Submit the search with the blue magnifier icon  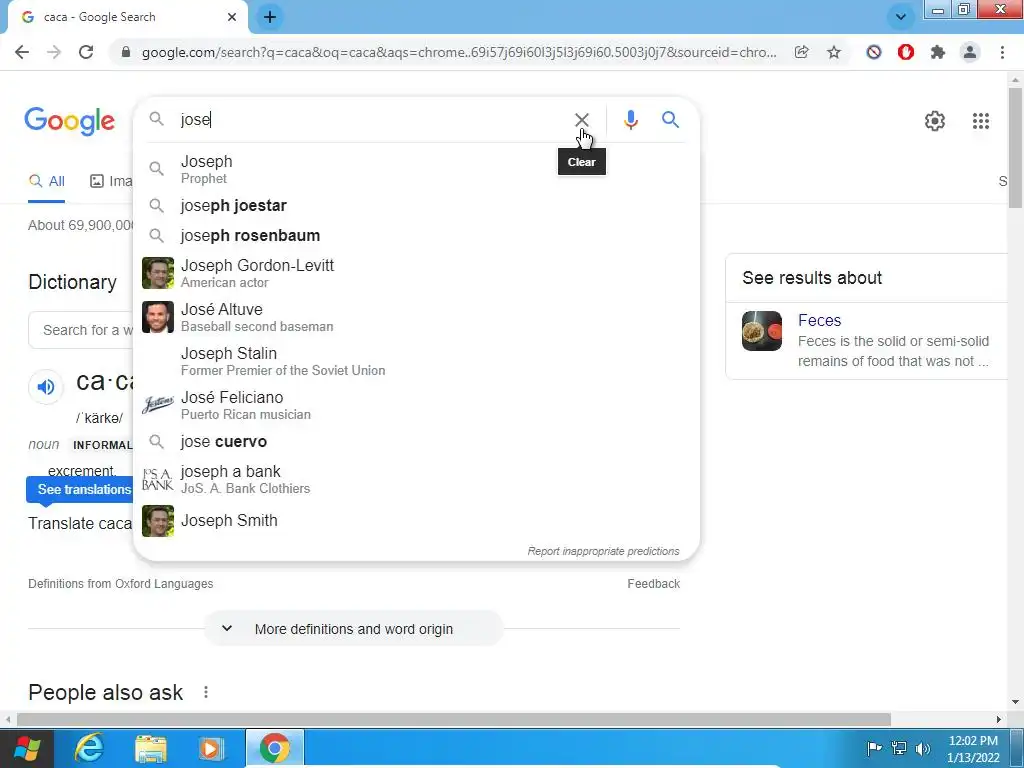point(670,120)
